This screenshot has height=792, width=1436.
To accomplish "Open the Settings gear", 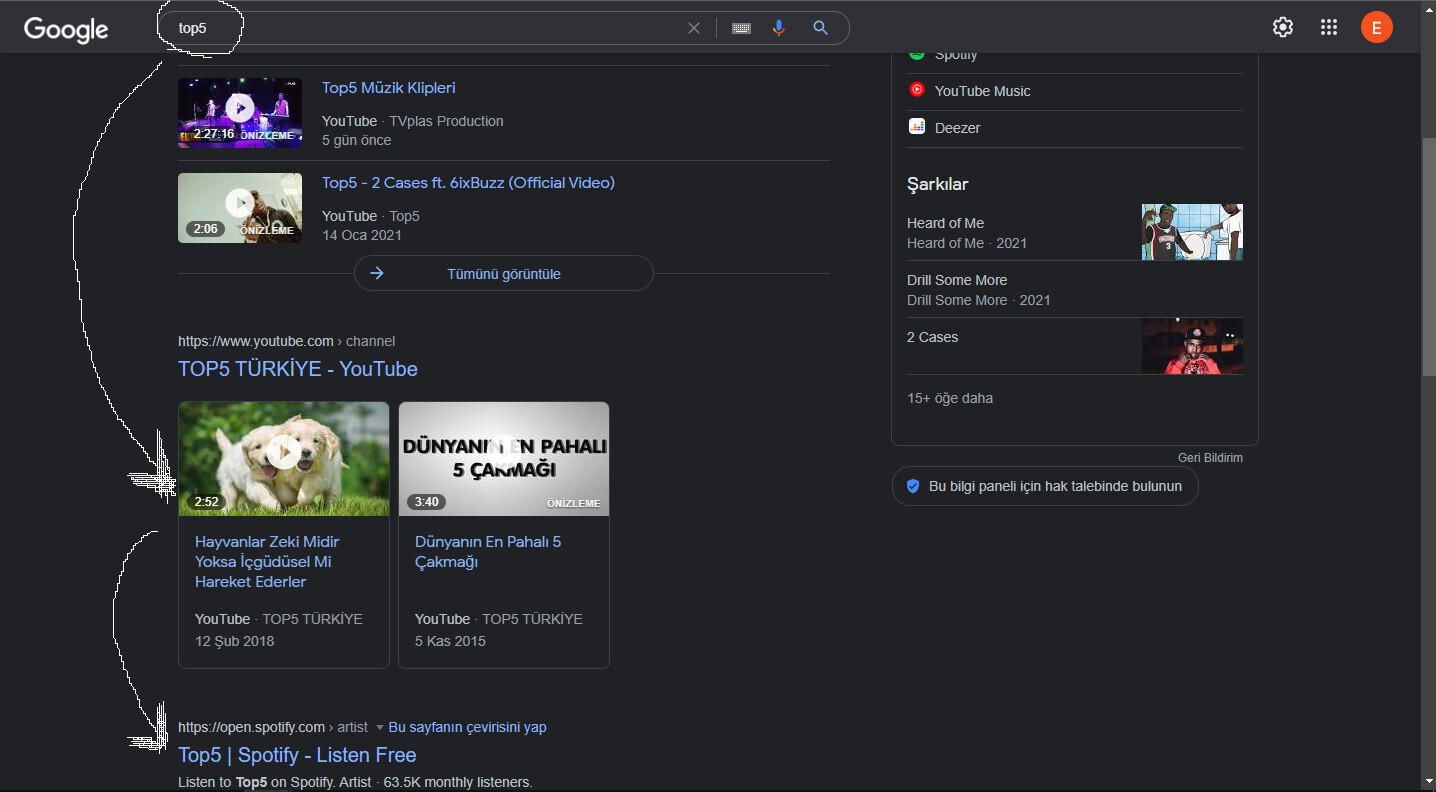I will (1282, 28).
